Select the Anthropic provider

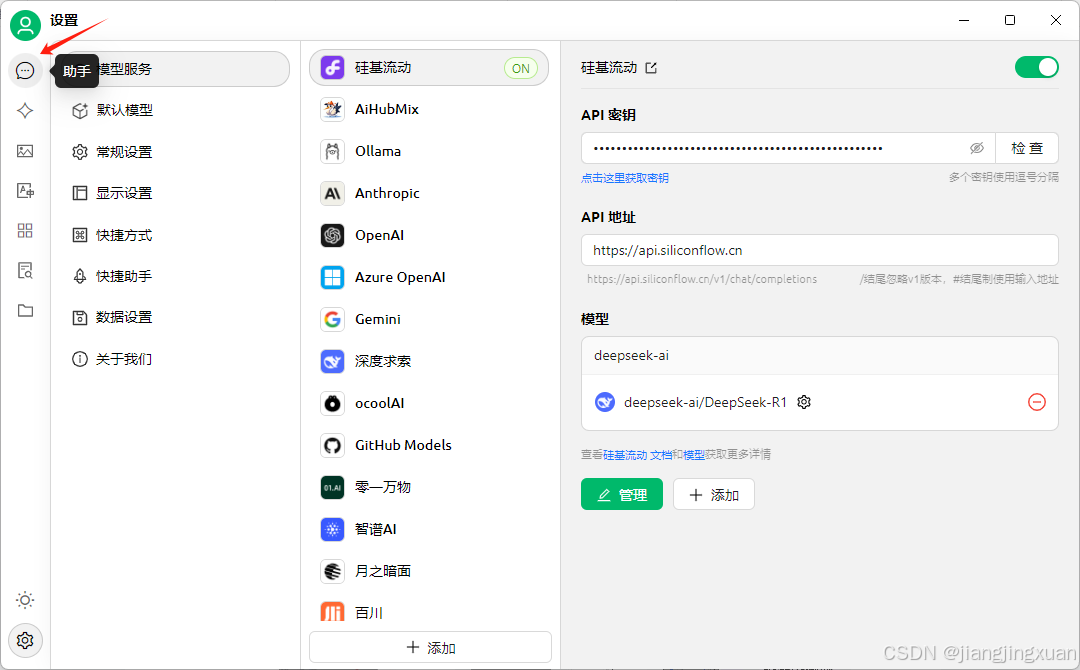[x=429, y=193]
